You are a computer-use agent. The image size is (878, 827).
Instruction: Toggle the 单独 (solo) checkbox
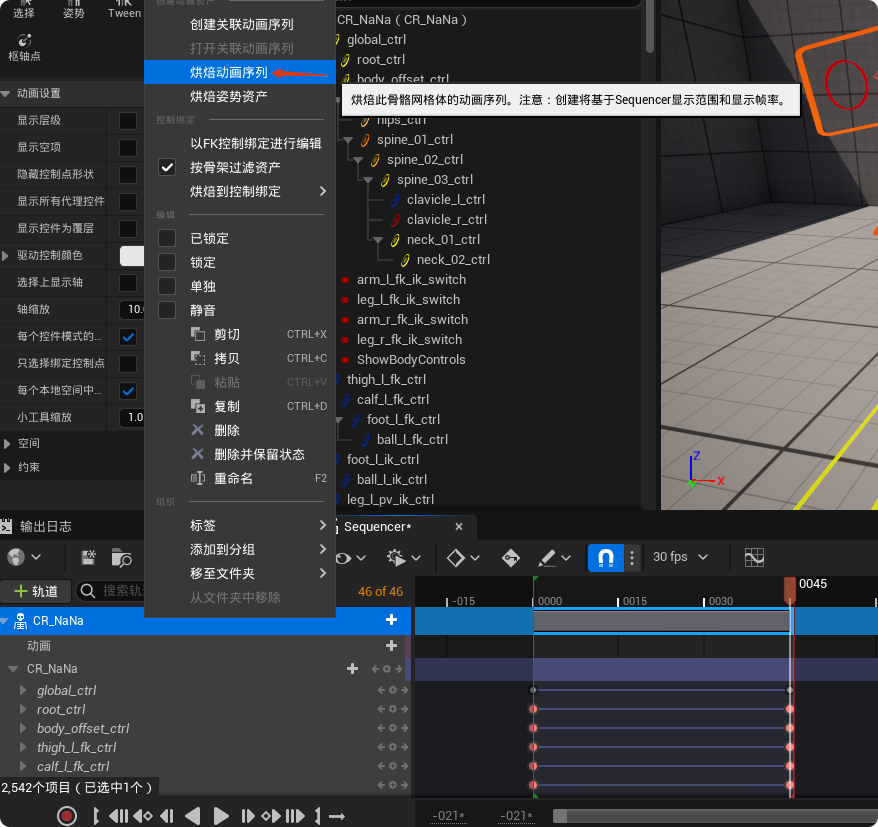(167, 286)
